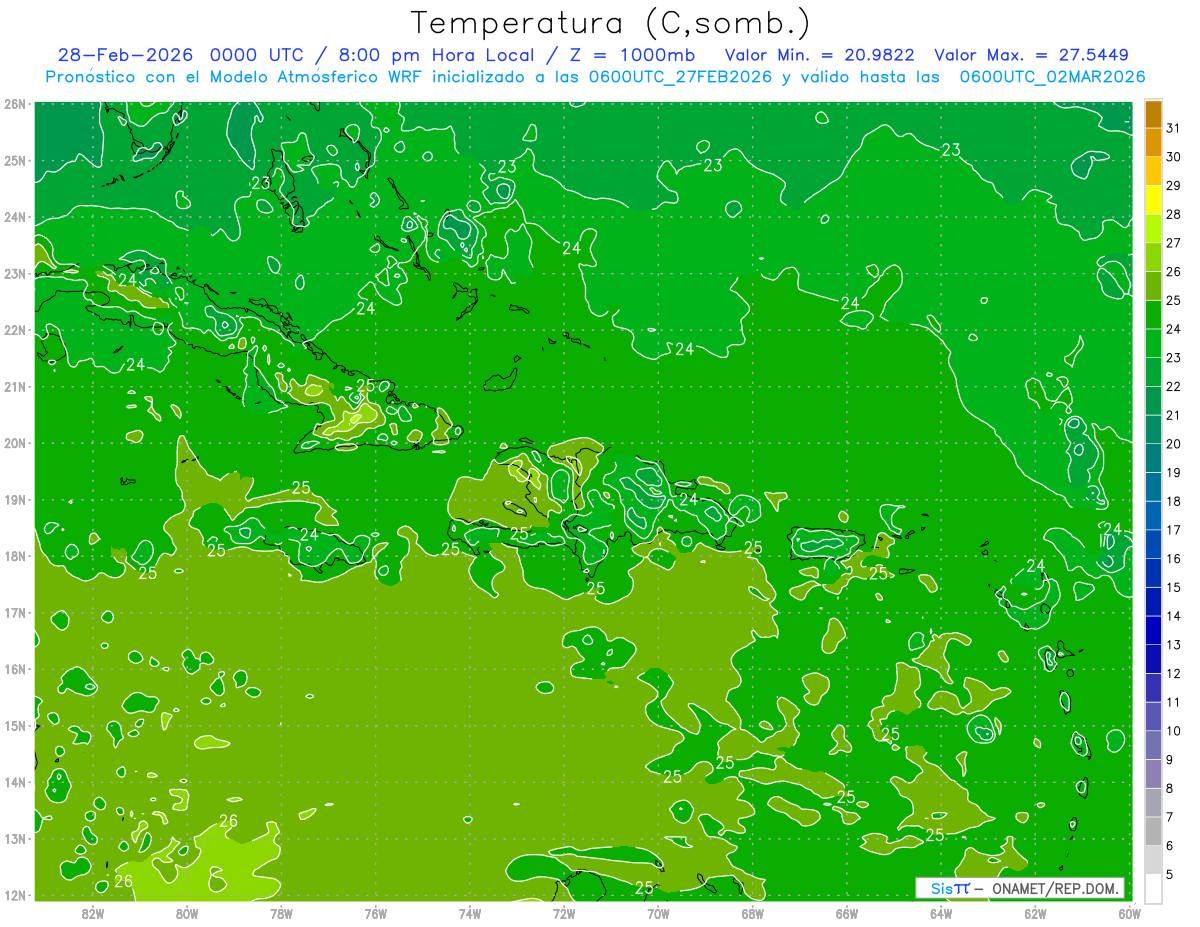
Task: Click the '14N' latitude axis label
Action: tap(15, 782)
